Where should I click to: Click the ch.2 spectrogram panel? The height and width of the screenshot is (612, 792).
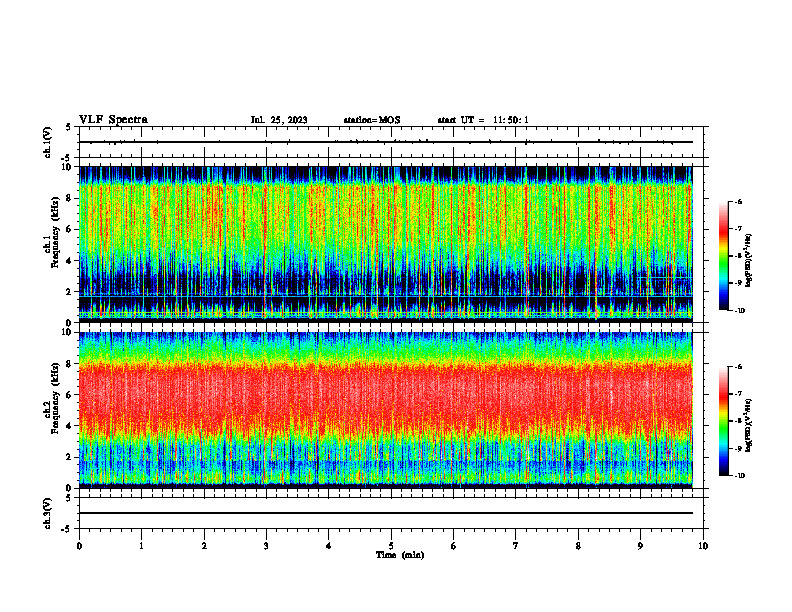(x=386, y=410)
